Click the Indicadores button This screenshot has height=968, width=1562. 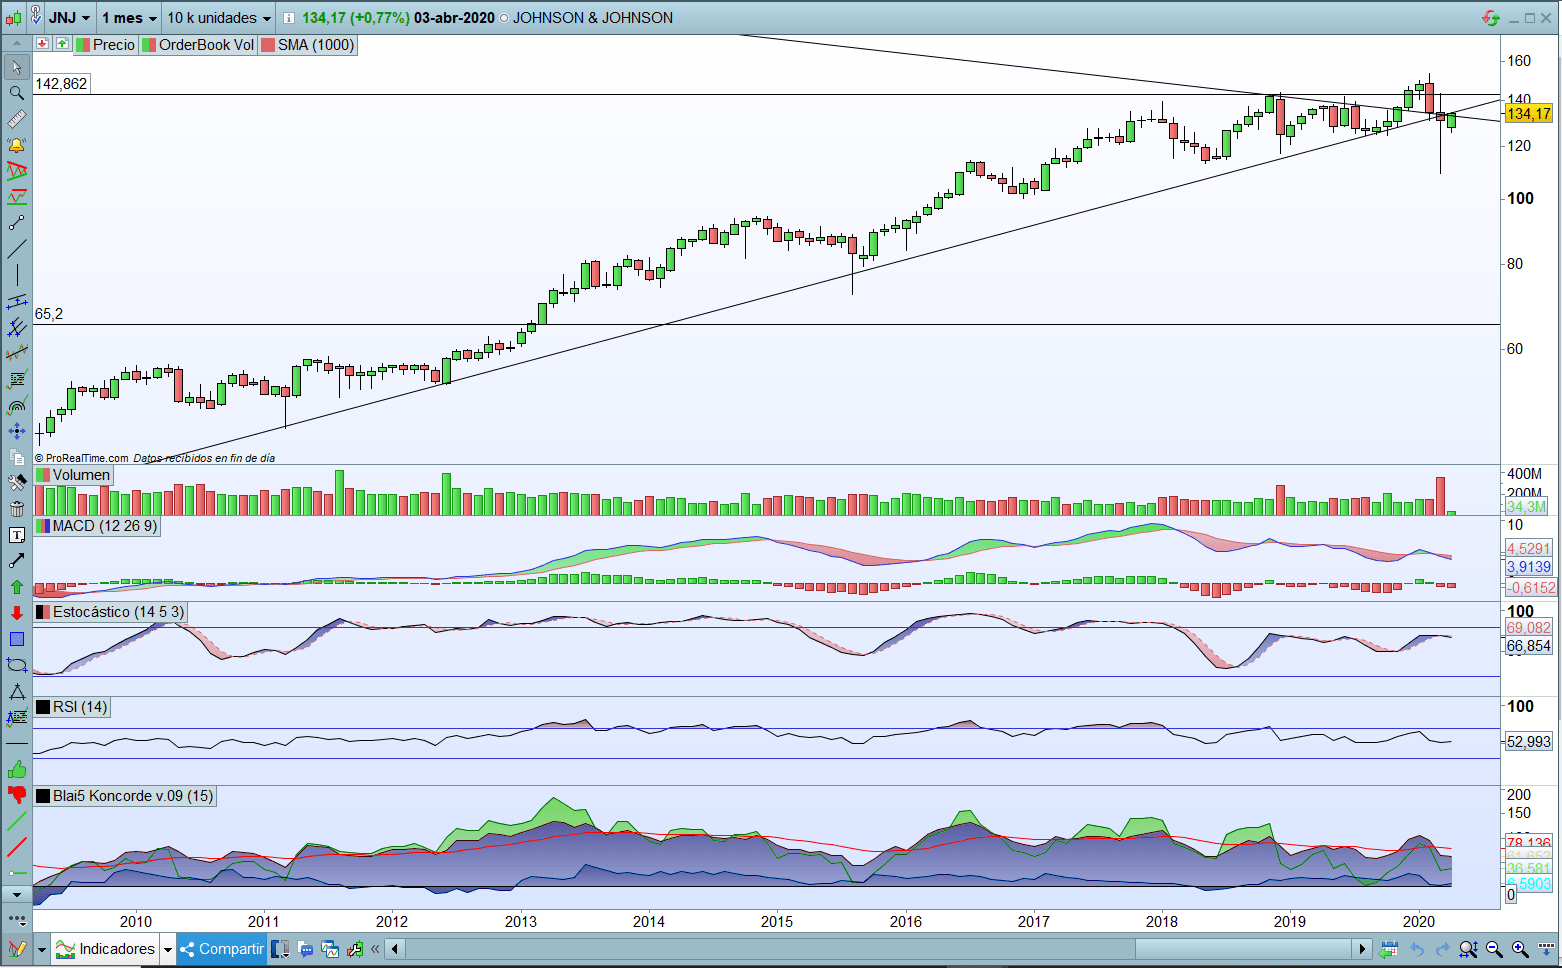pos(106,949)
